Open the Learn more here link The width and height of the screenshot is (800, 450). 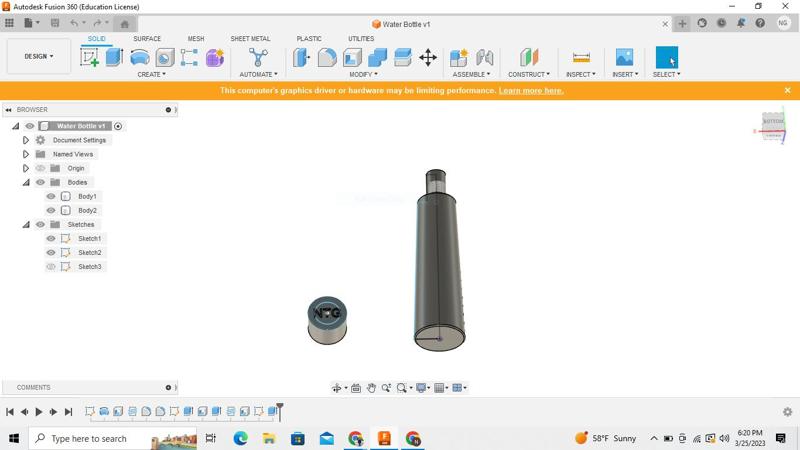(531, 91)
